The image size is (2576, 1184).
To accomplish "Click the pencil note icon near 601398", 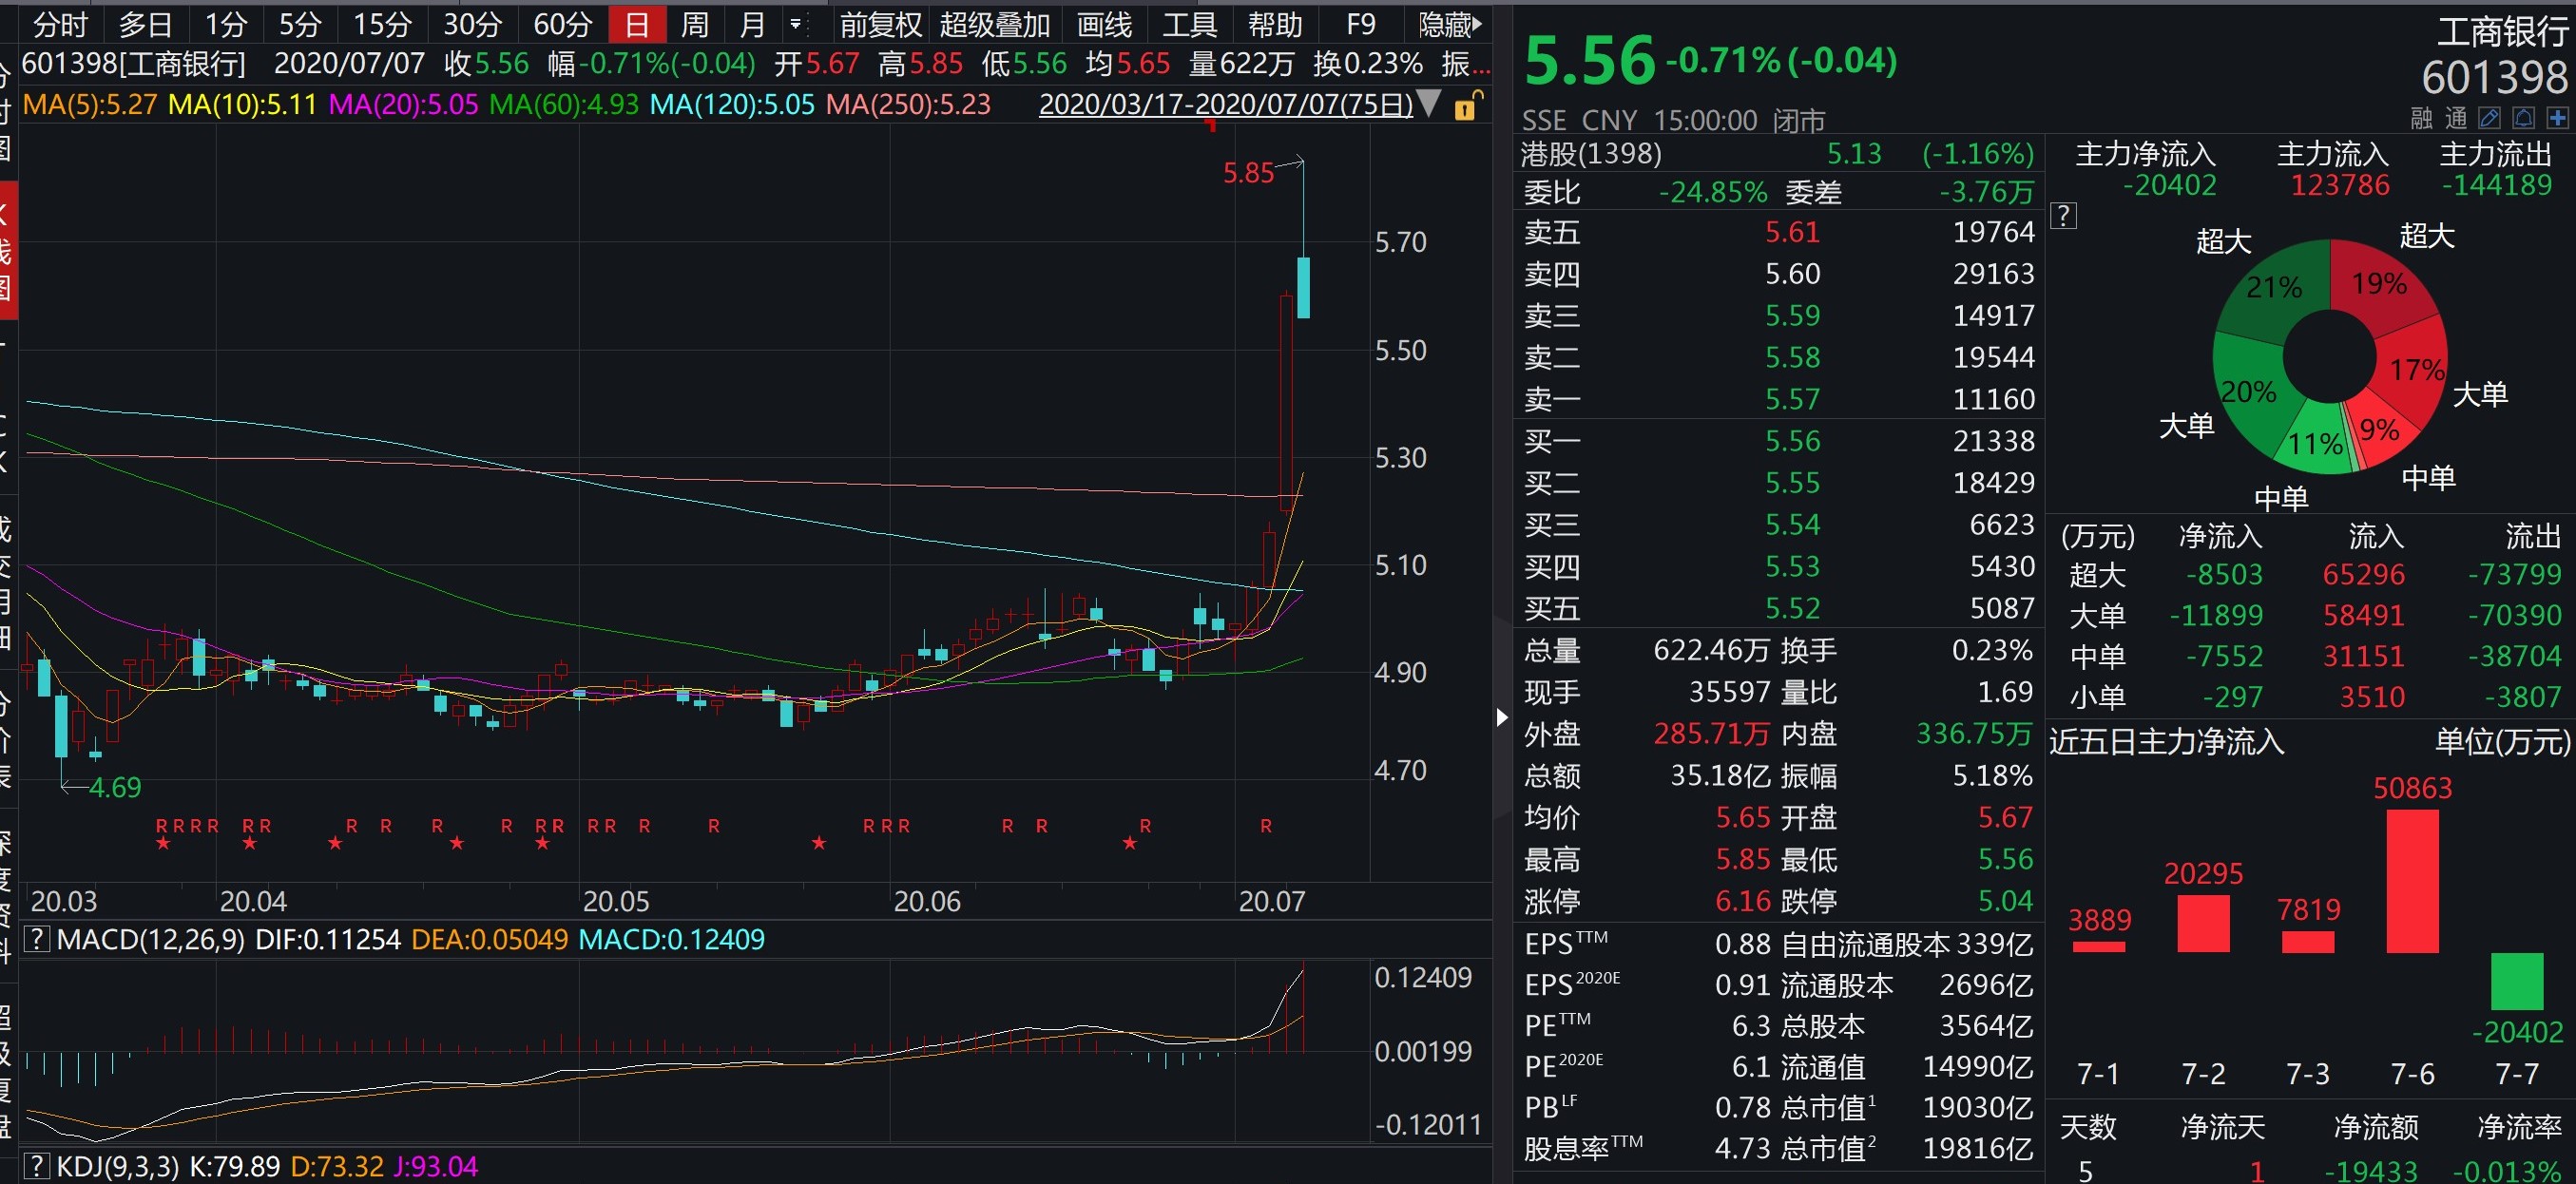I will click(2489, 119).
